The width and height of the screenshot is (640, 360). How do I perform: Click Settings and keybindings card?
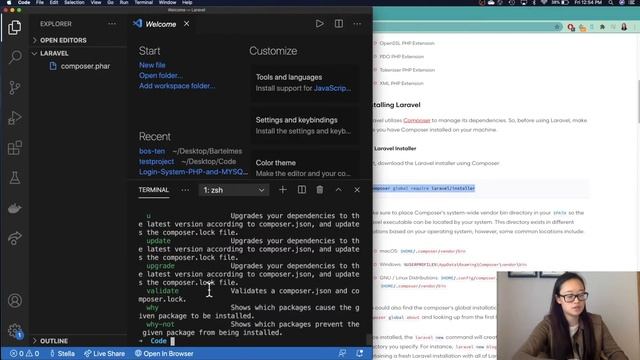point(305,125)
